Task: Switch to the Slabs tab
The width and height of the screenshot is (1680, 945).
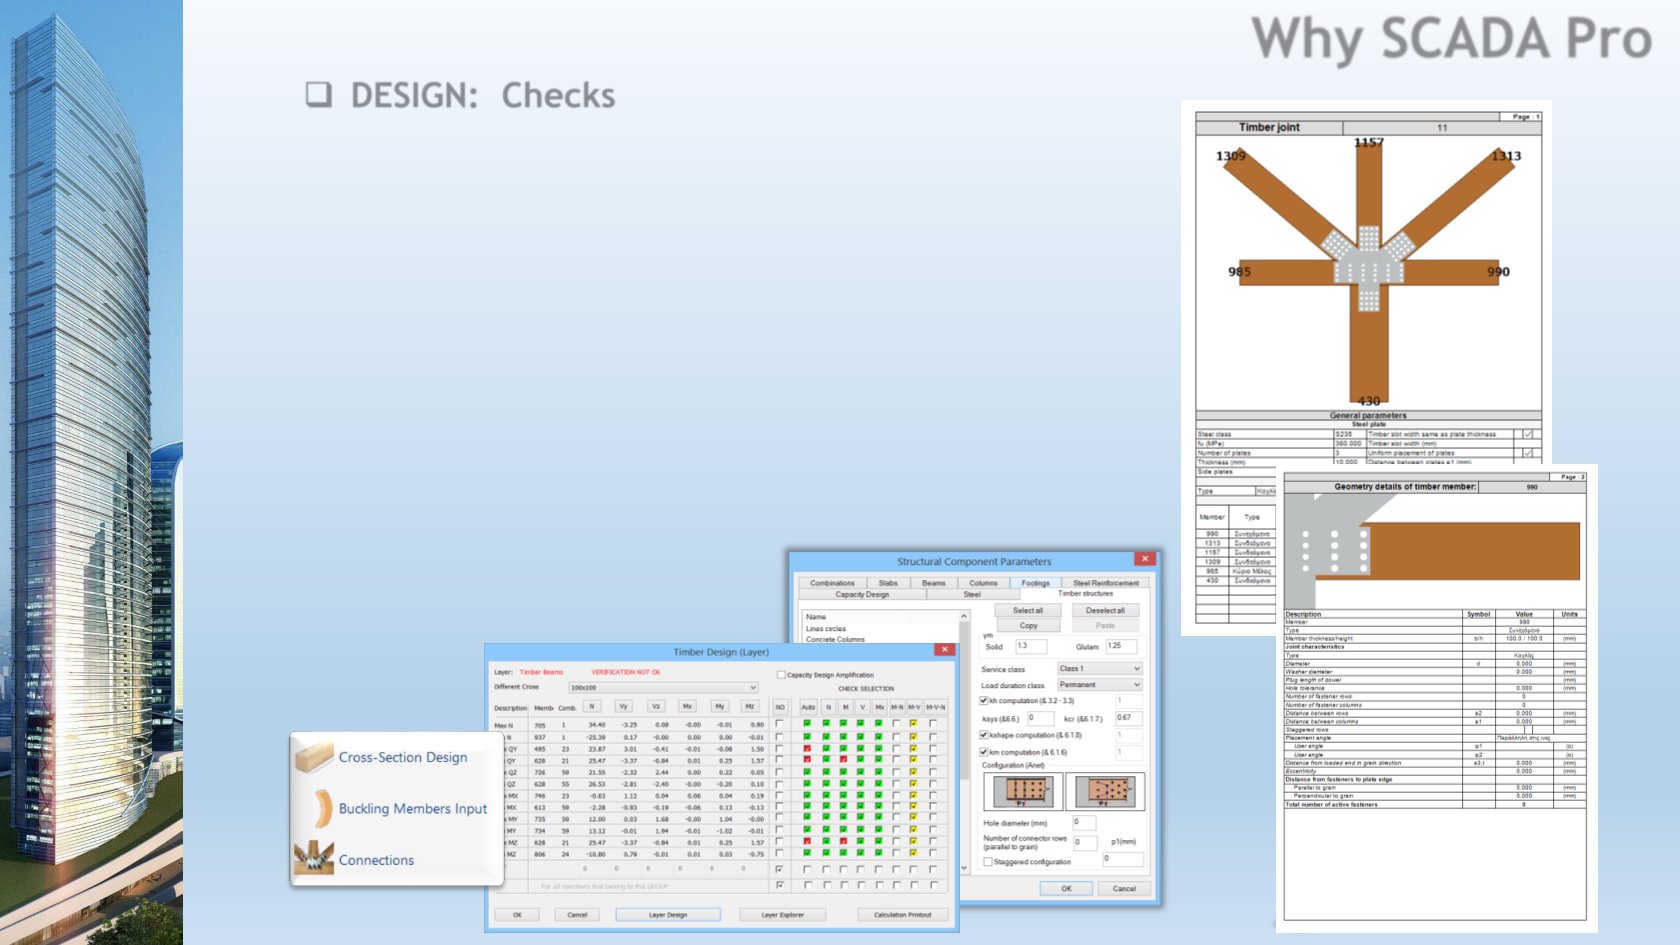Action: [888, 583]
